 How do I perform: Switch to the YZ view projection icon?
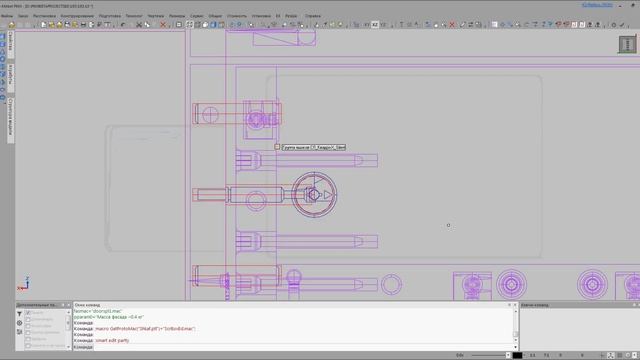pyautogui.click(x=383, y=25)
